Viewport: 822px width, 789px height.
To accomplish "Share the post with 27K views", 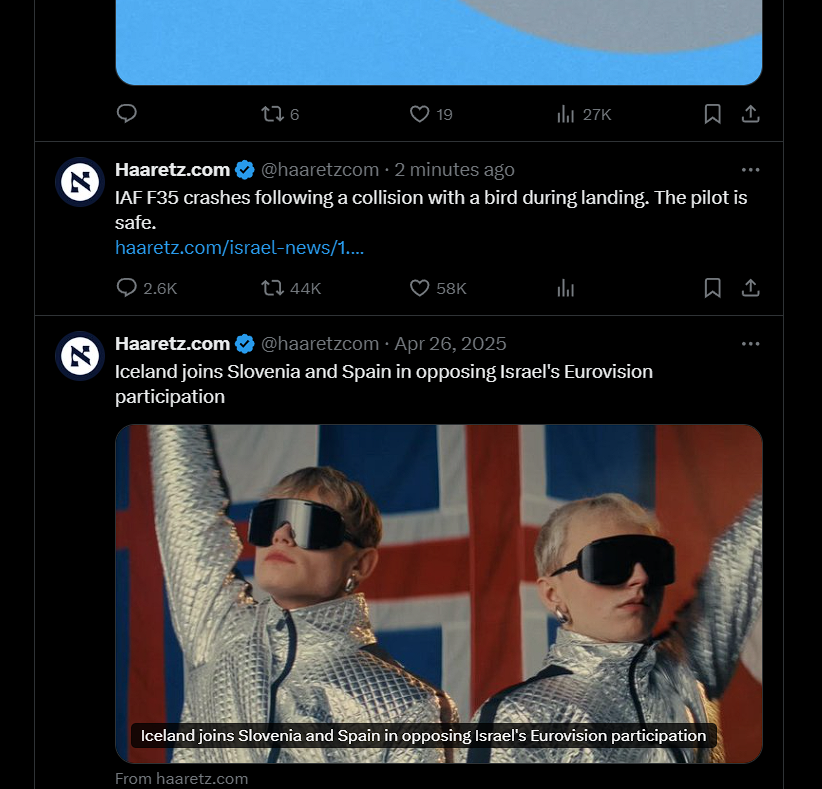I will (750, 114).
